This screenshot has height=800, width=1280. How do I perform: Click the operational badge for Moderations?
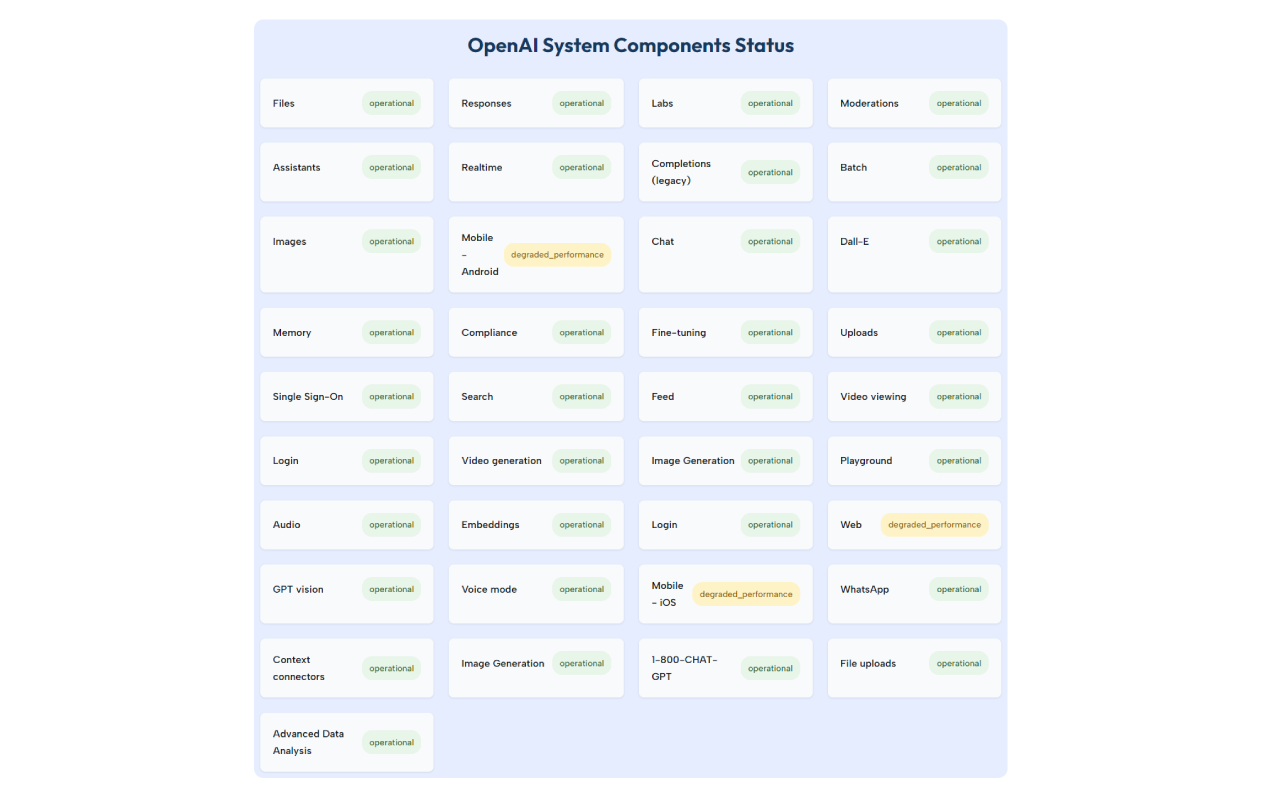[x=958, y=103]
